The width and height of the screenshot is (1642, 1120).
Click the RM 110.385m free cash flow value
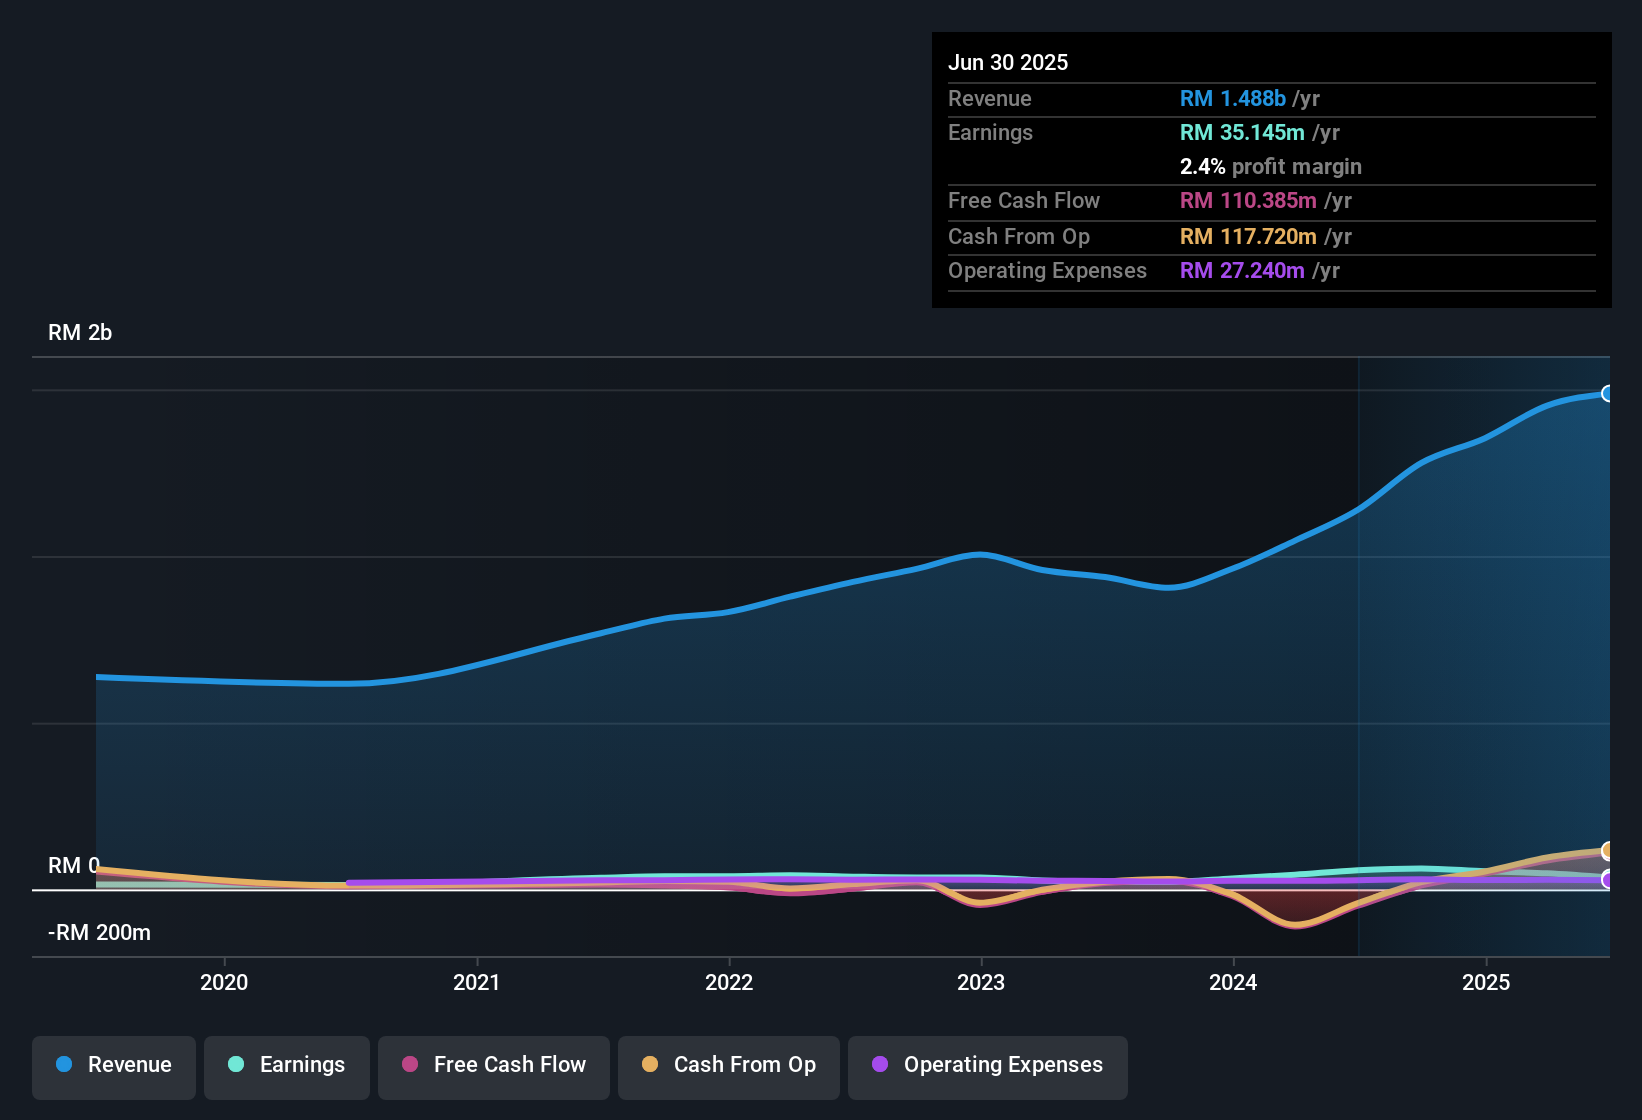click(x=1248, y=200)
